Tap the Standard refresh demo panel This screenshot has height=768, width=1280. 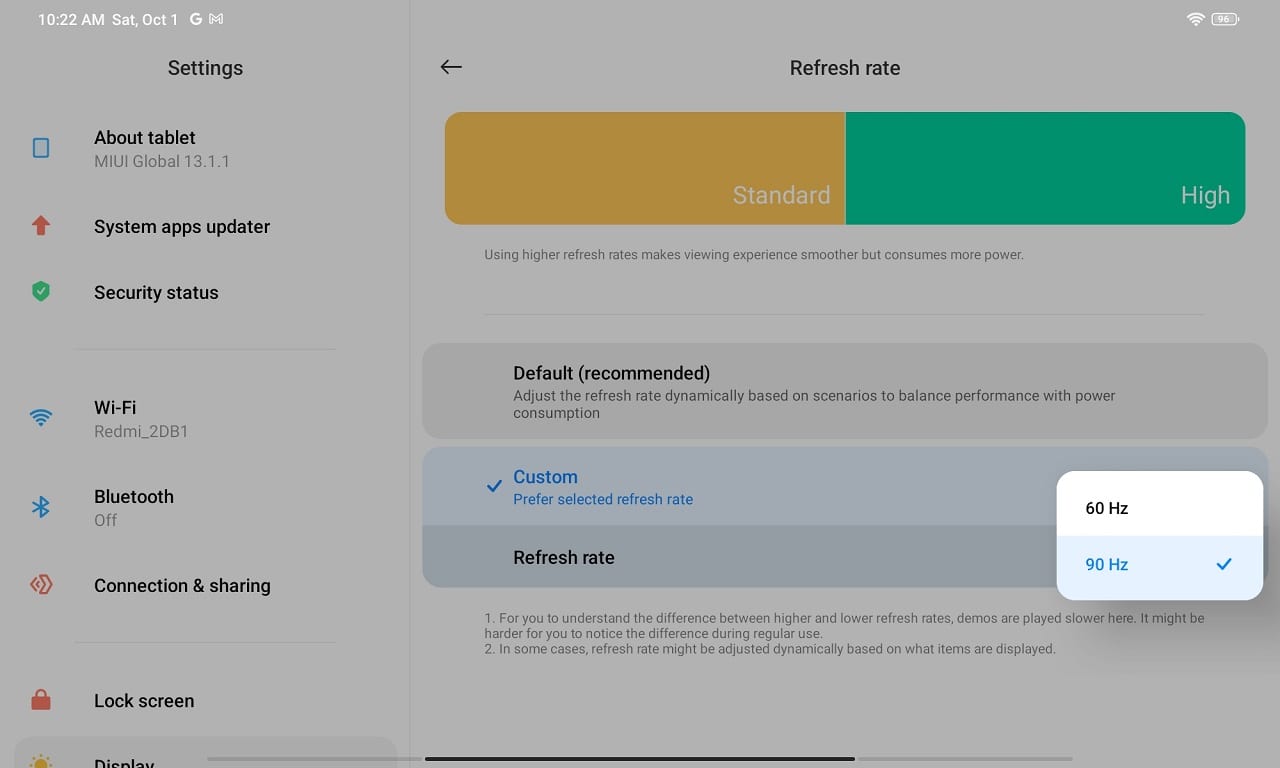[645, 168]
